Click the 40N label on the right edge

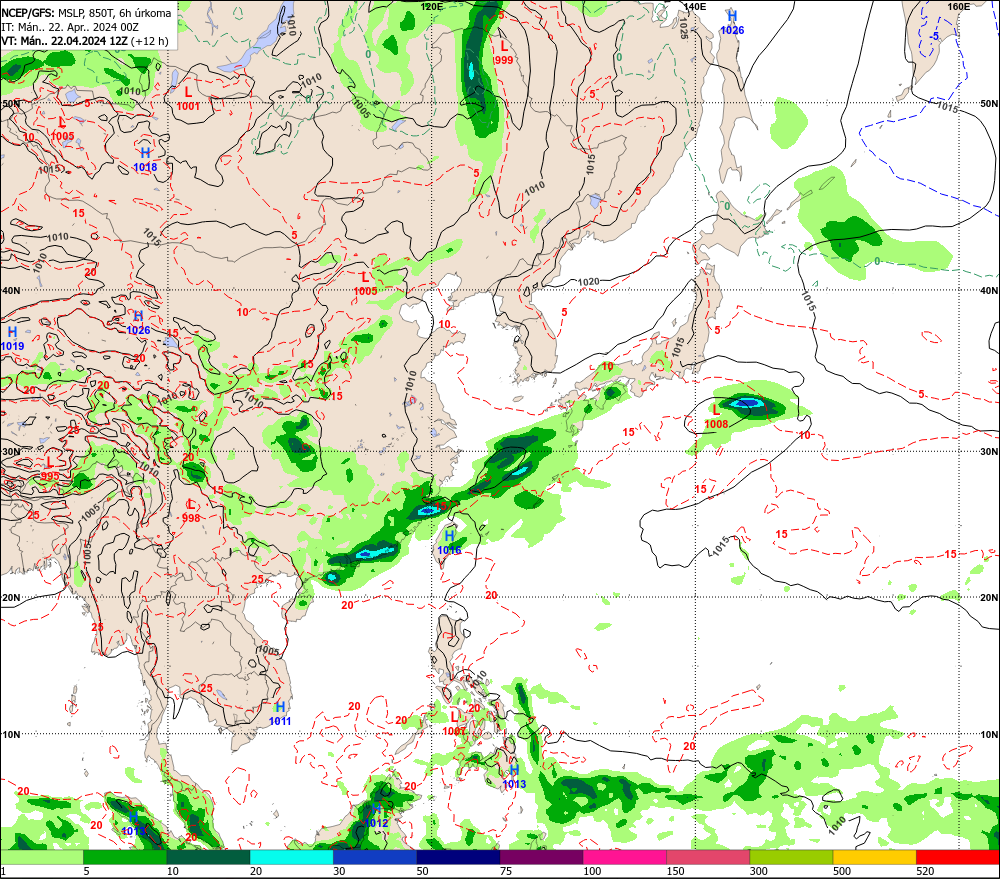989,290
